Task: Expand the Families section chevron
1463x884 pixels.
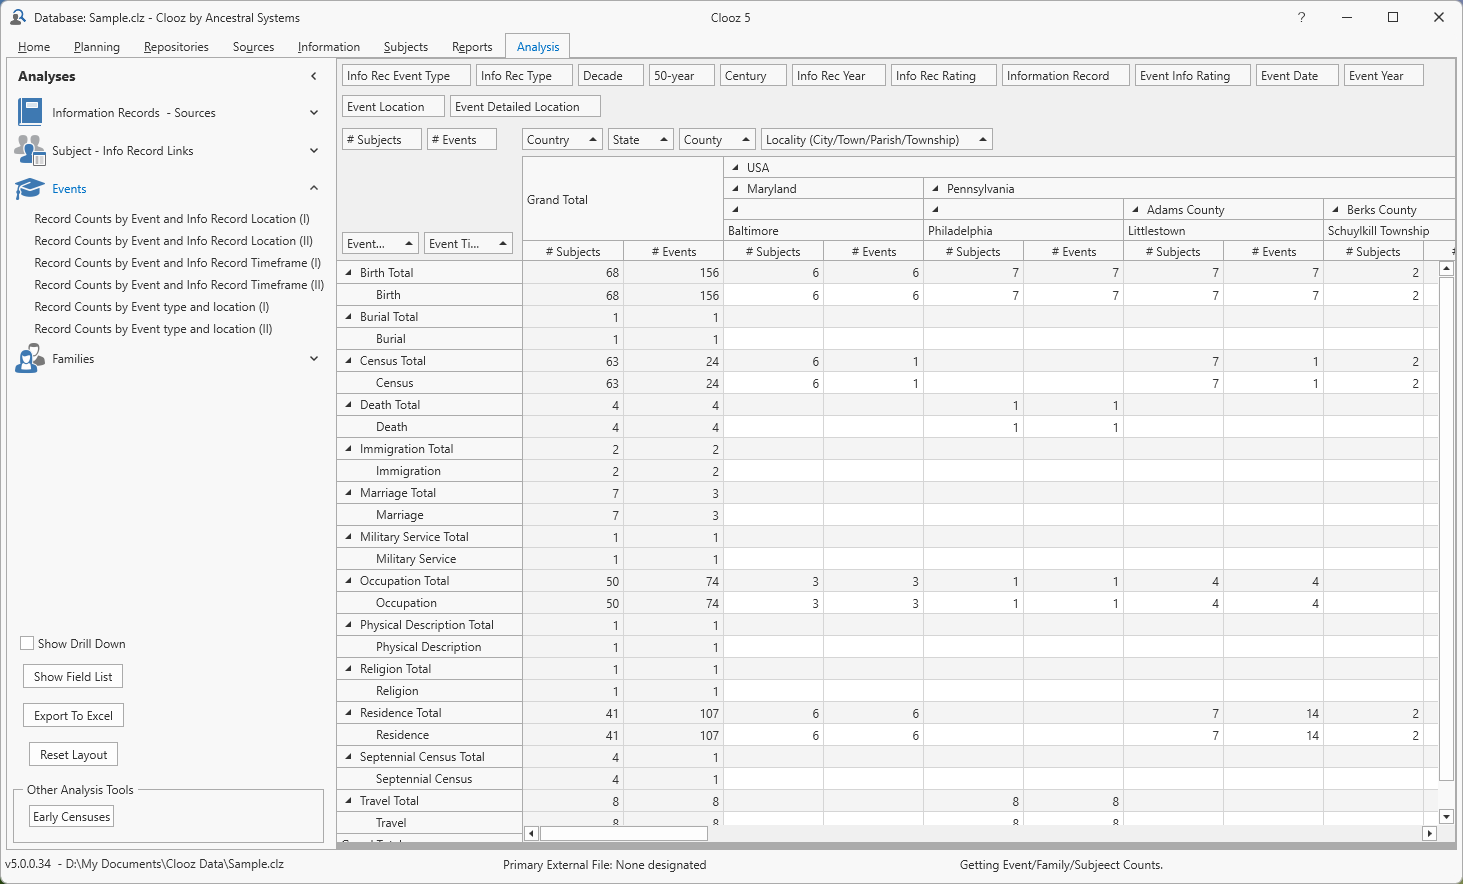Action: click(x=314, y=358)
